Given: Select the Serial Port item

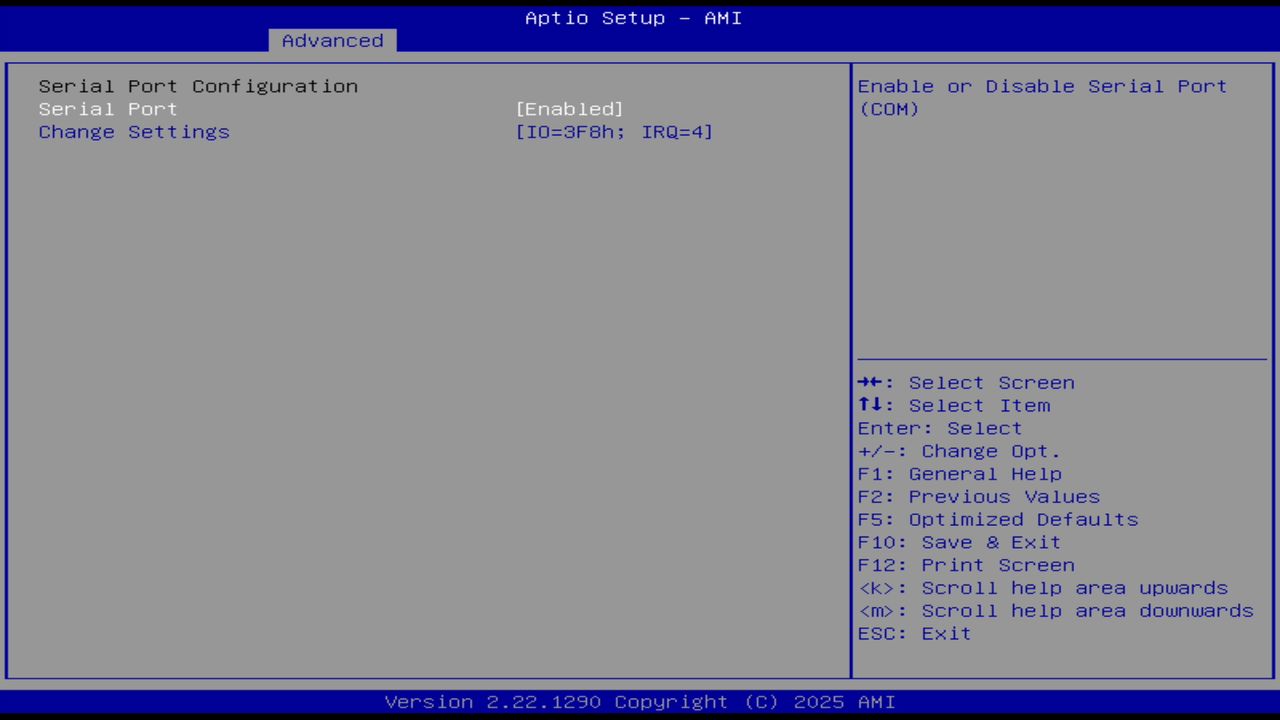Looking at the screenshot, I should tap(107, 109).
